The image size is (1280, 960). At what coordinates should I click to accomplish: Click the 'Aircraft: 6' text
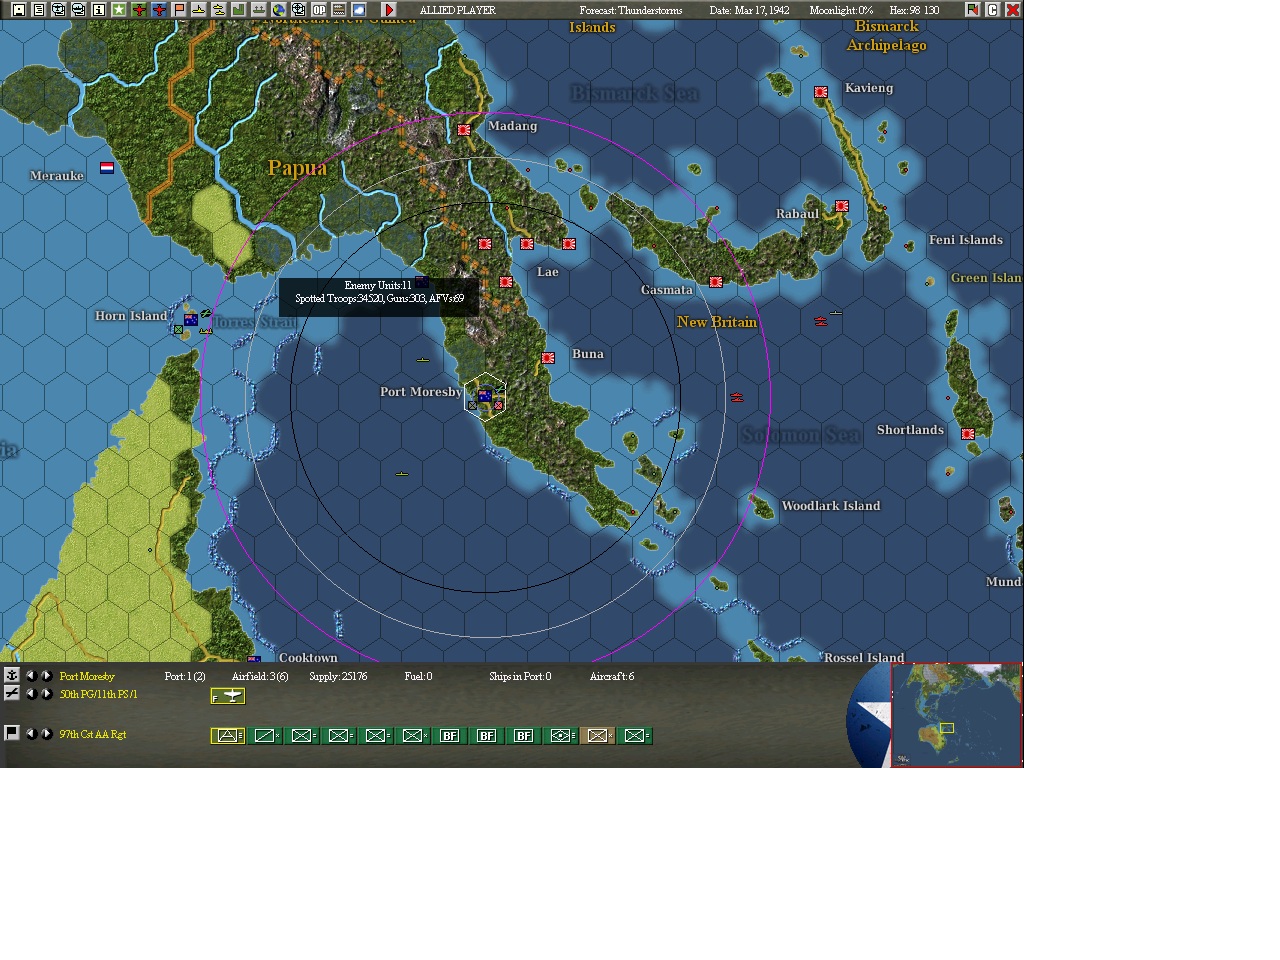point(612,677)
